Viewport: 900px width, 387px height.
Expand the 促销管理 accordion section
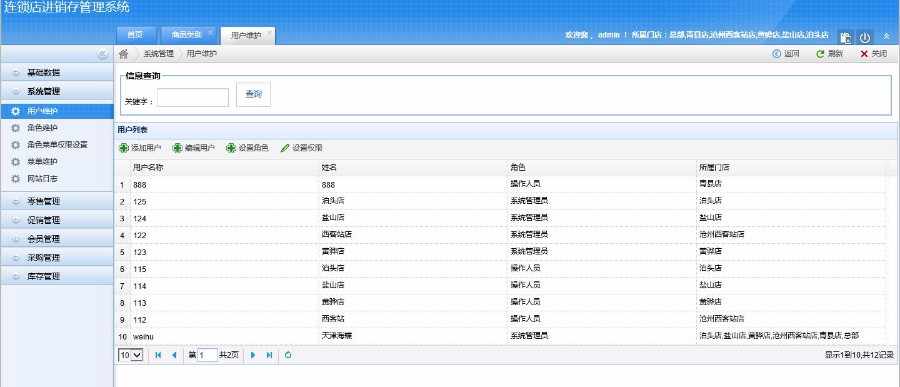pos(57,220)
